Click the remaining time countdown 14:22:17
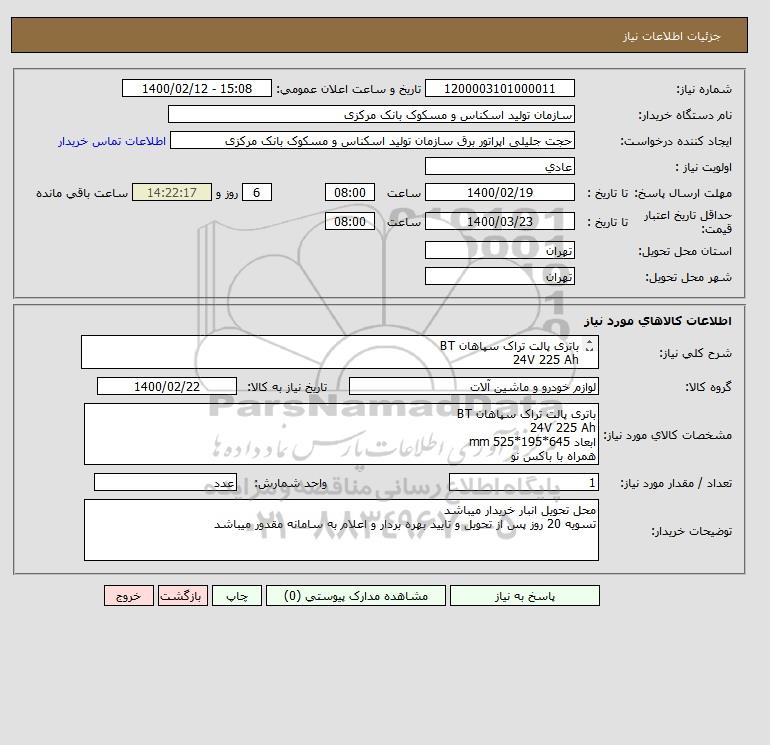Screen dimensions: 770x745 click(172, 192)
